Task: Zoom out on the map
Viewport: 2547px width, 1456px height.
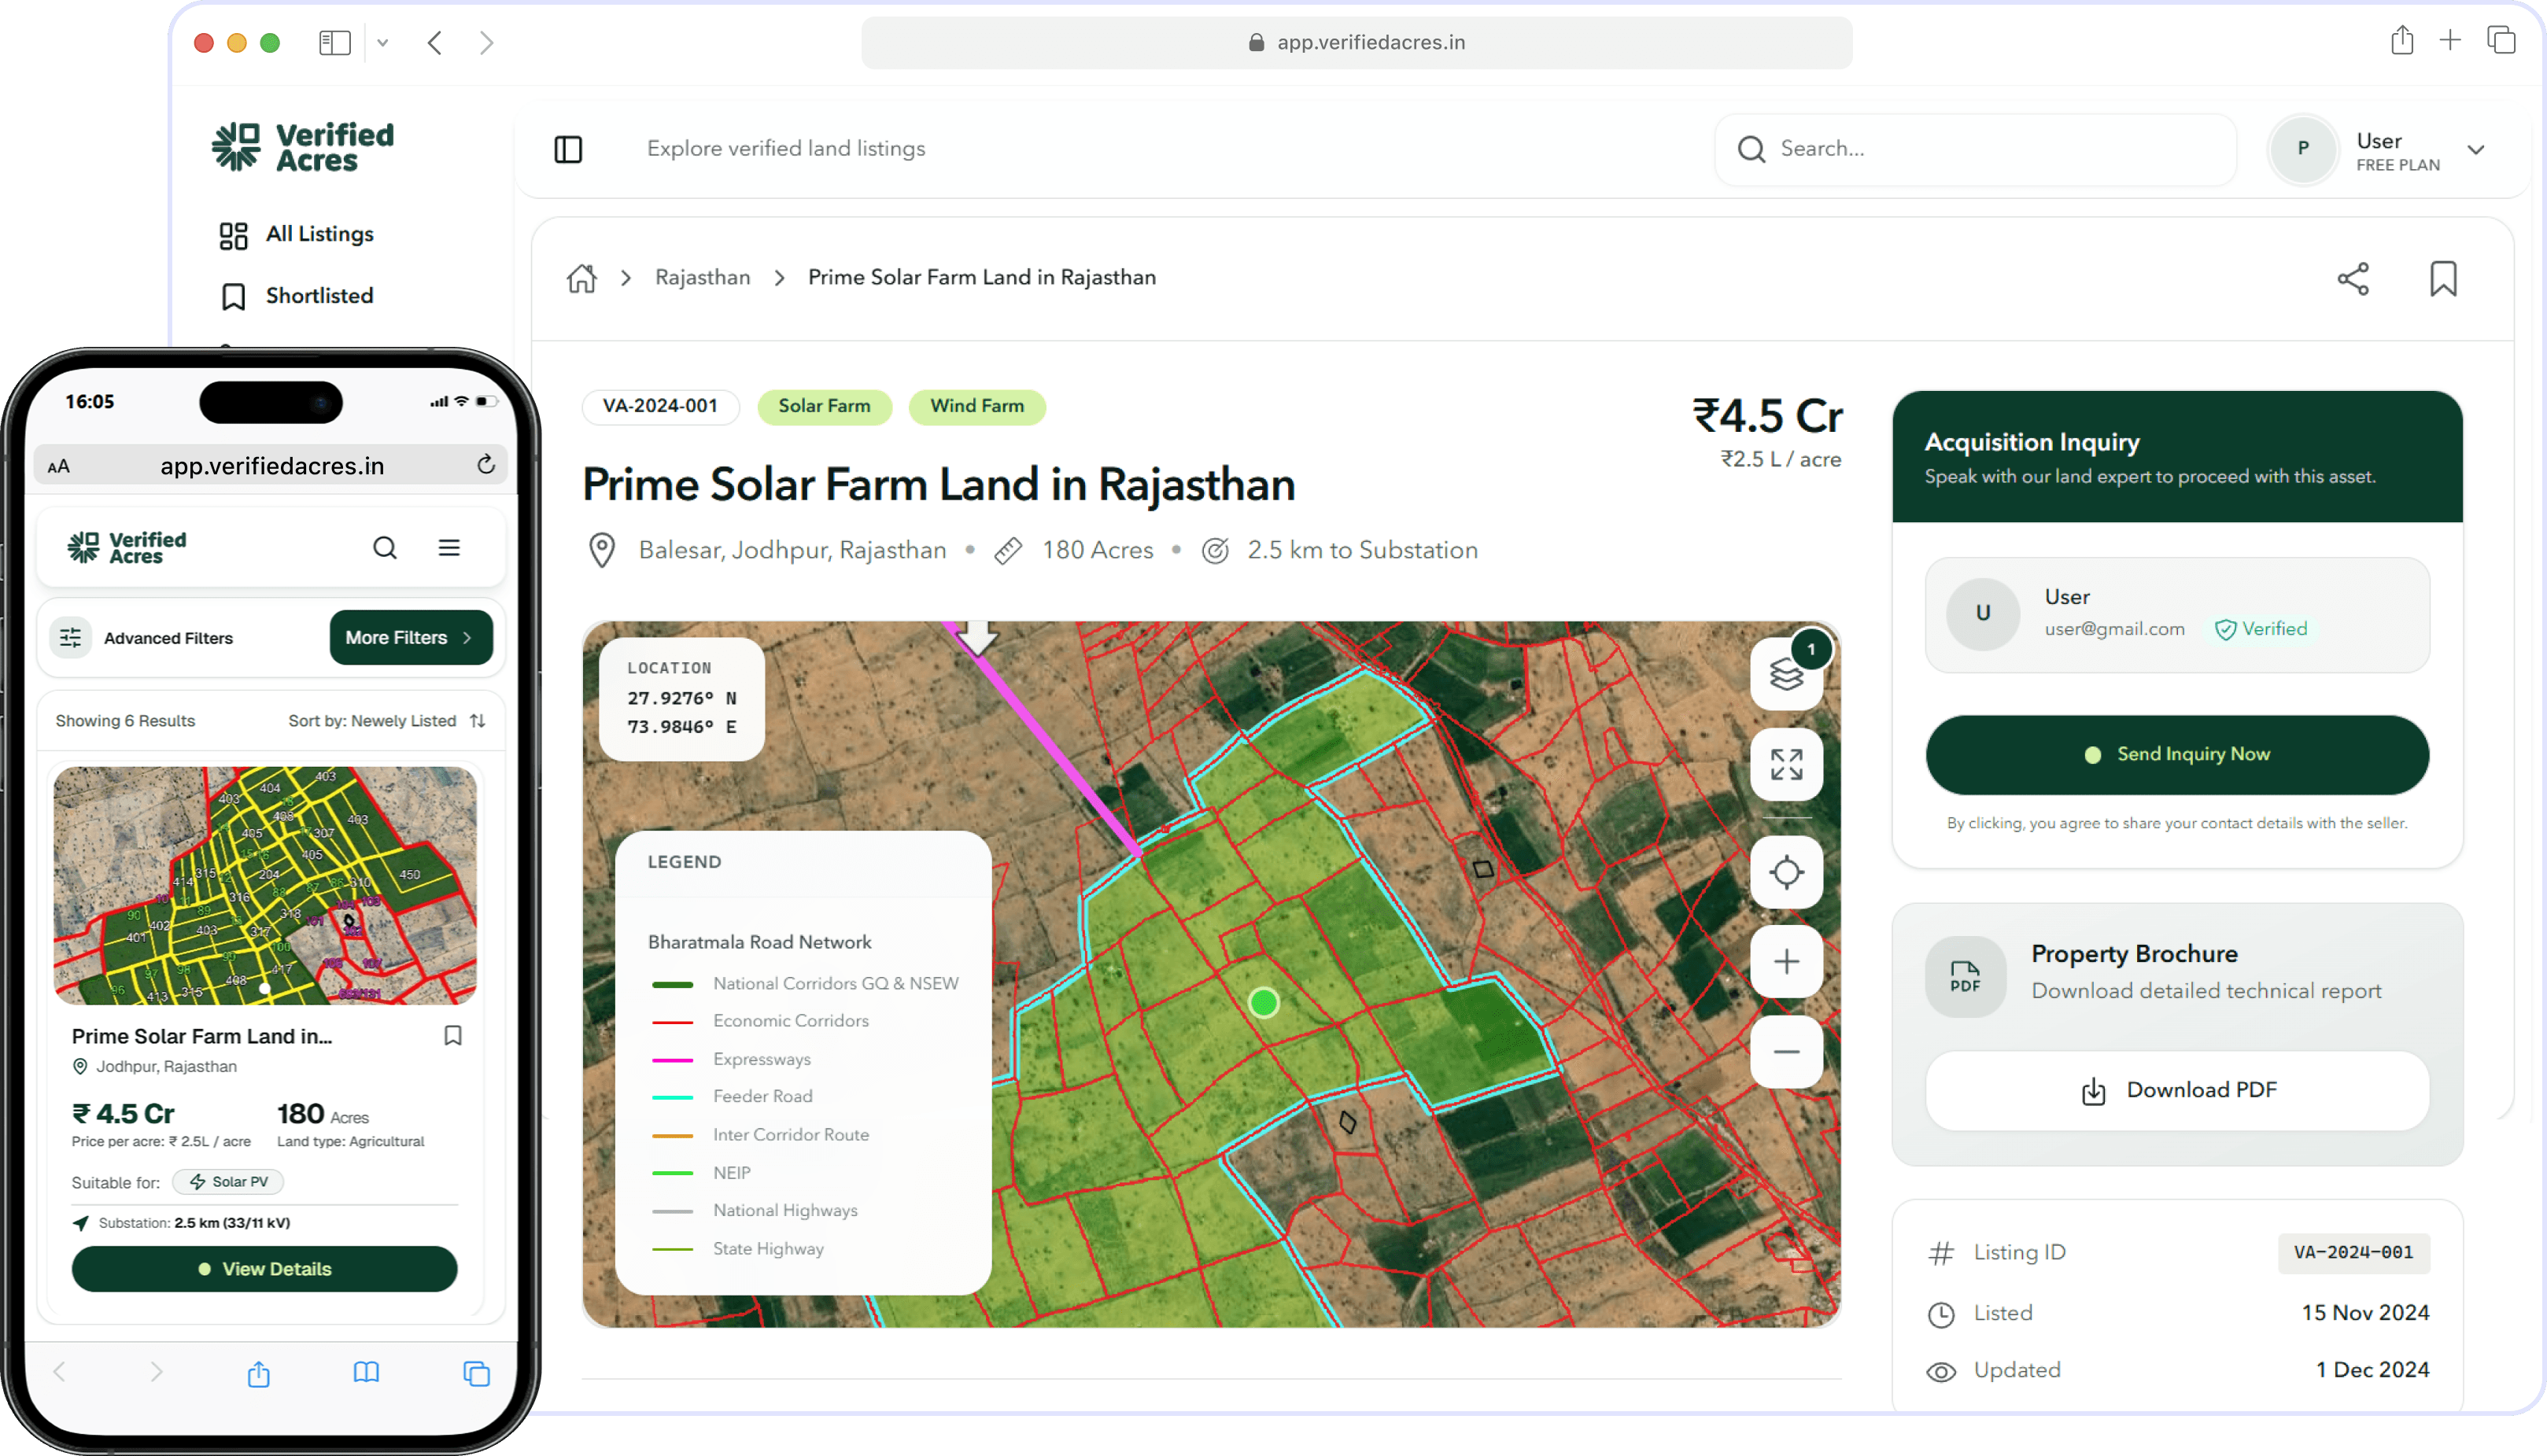Action: coord(1786,1052)
